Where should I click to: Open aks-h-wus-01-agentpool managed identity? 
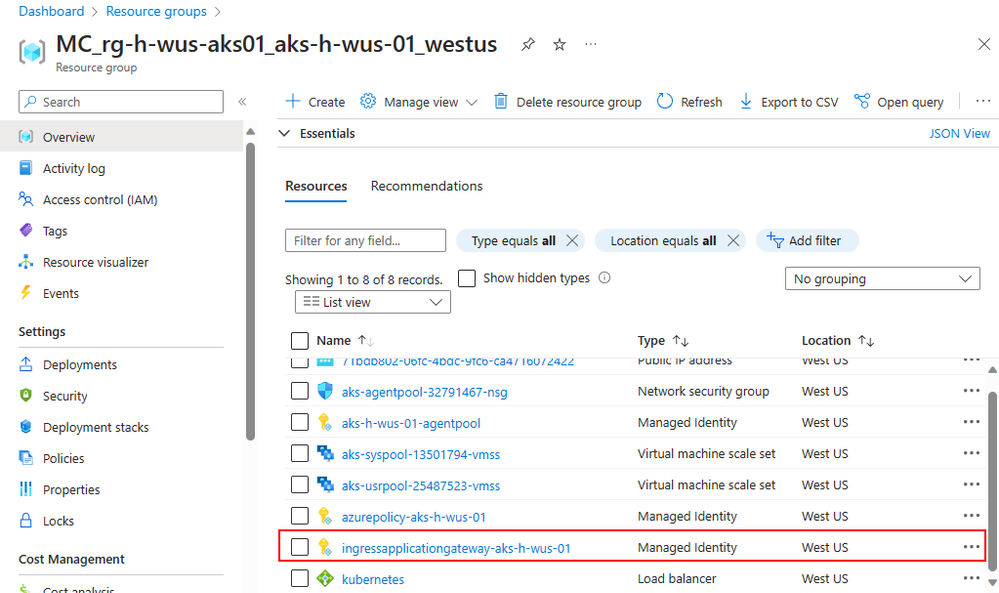point(411,423)
